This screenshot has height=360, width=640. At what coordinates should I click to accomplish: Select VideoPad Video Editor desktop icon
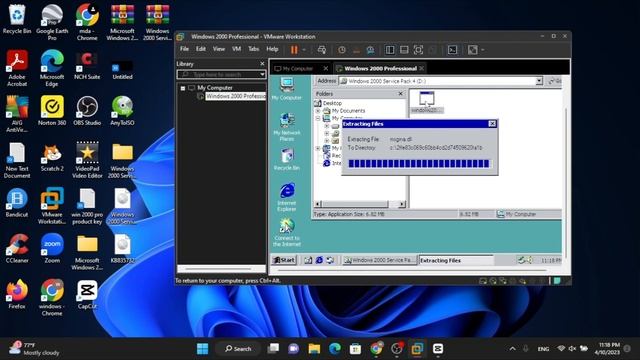(x=87, y=160)
